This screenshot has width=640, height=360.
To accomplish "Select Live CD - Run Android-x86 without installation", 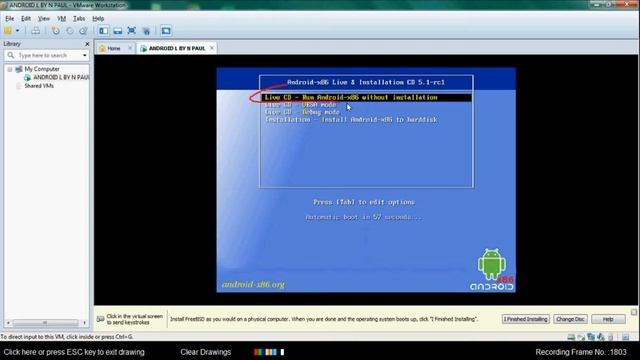I will [366, 98].
